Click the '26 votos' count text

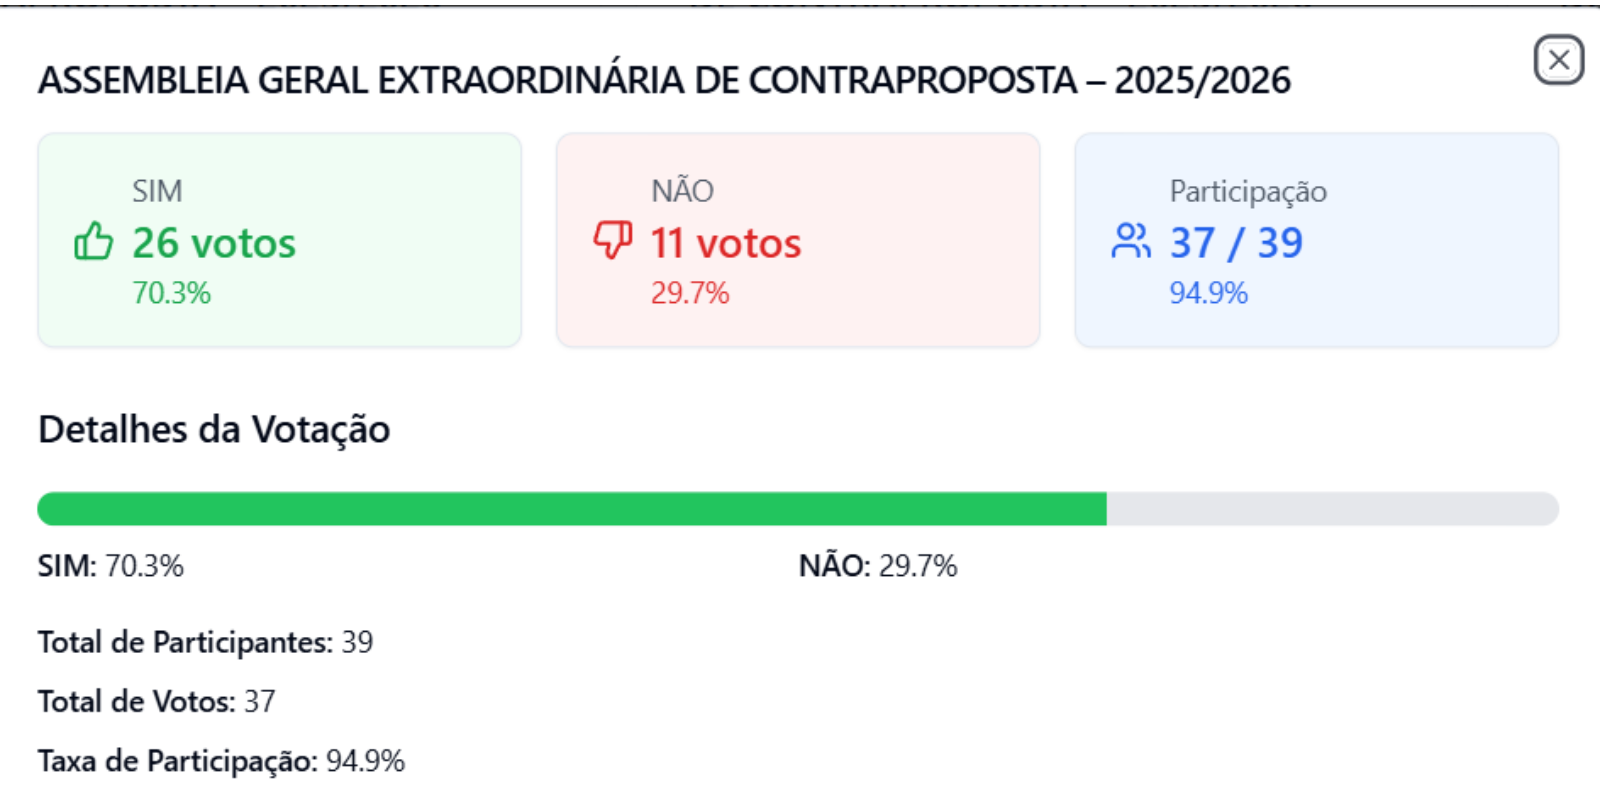click(x=214, y=243)
